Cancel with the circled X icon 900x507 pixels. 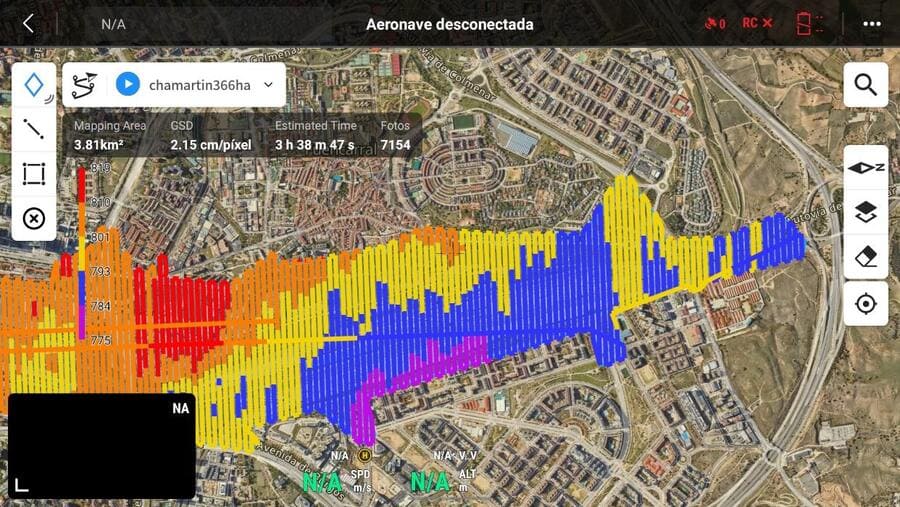34,219
